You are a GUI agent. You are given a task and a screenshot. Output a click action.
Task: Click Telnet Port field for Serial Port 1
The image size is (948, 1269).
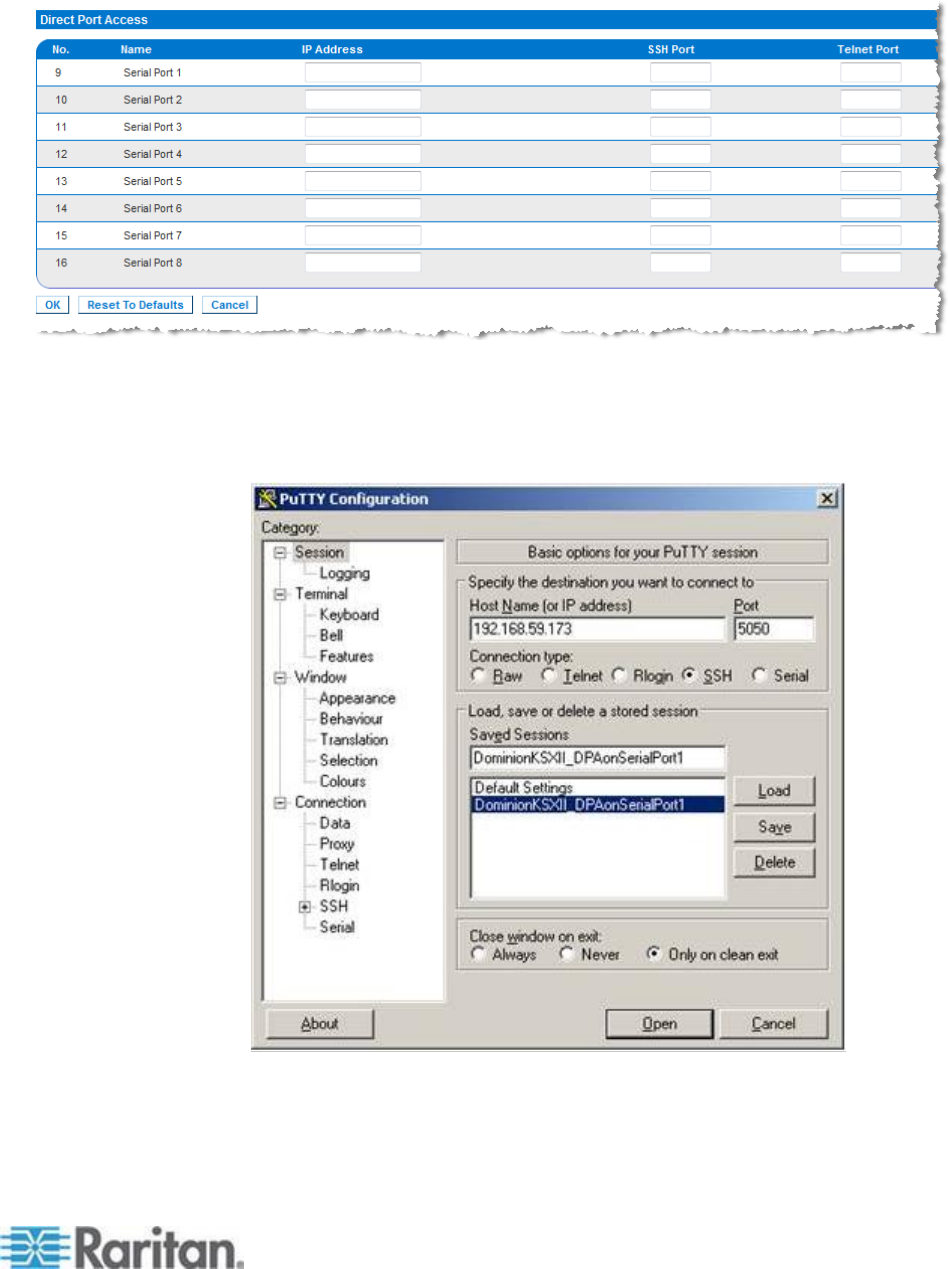[x=871, y=73]
